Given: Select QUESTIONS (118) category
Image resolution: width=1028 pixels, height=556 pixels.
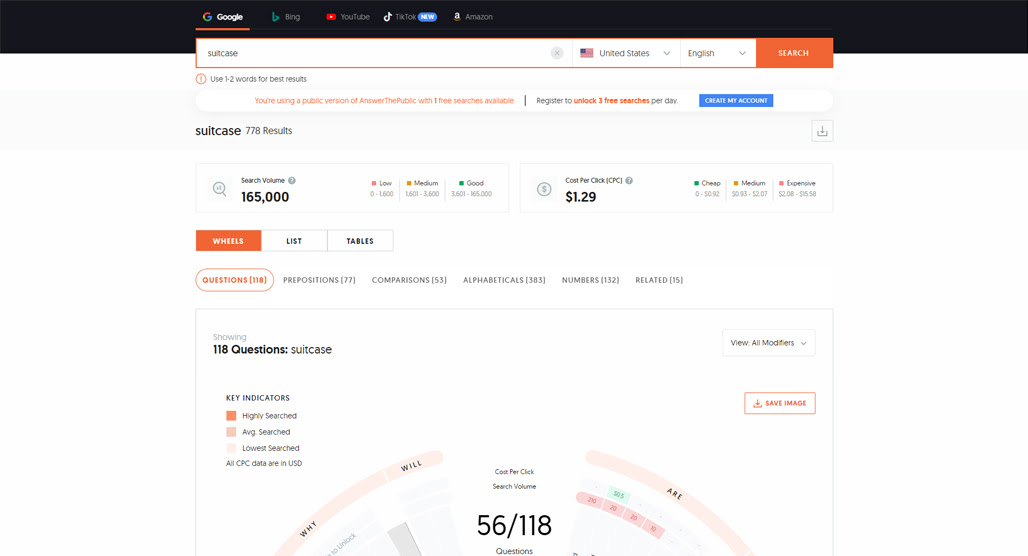Looking at the screenshot, I should pyautogui.click(x=234, y=280).
